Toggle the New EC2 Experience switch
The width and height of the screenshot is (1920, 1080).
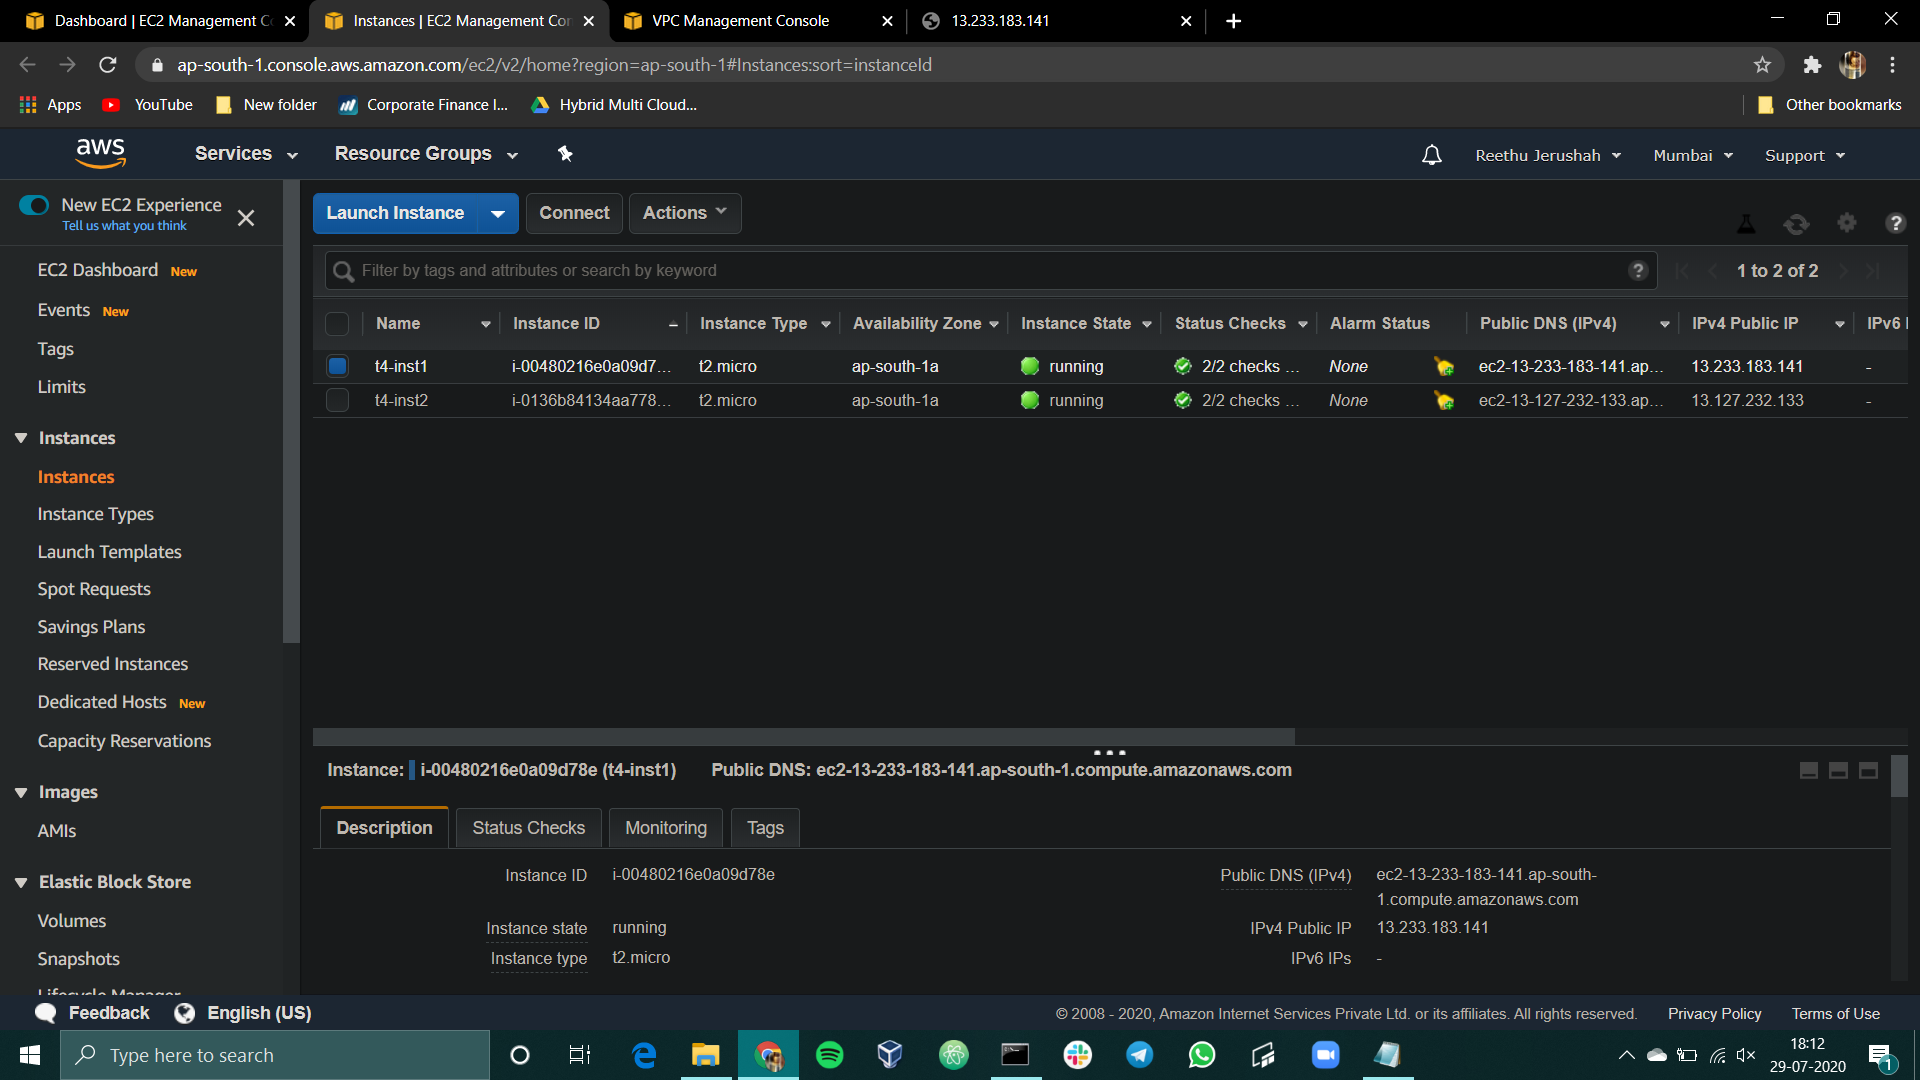[x=34, y=205]
